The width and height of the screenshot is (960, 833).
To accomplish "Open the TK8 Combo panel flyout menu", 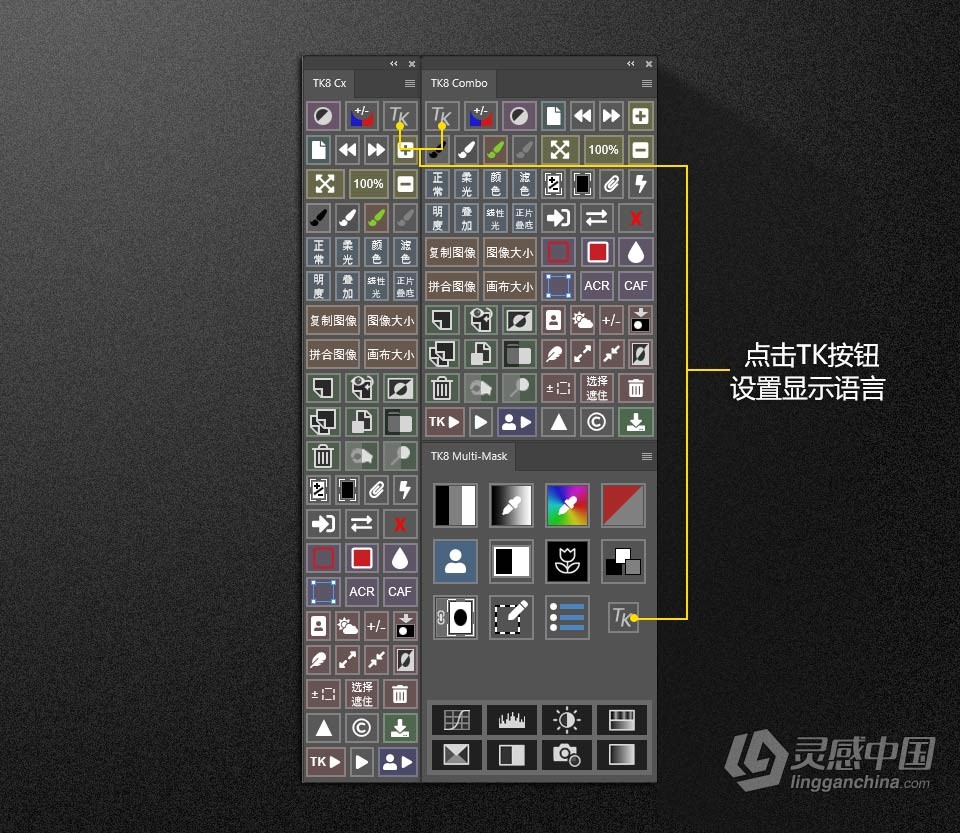I will [x=647, y=83].
